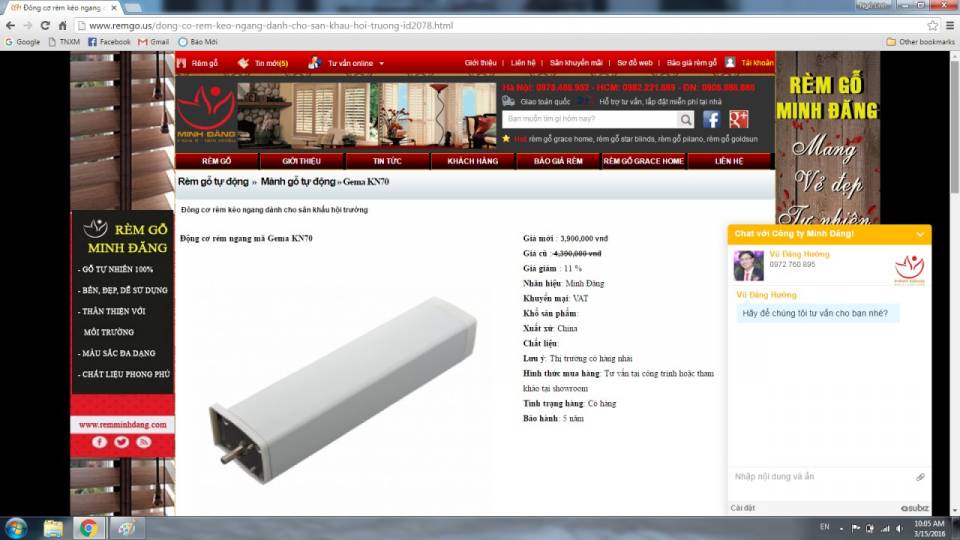Bookmark this page with the star icon

pyautogui.click(x=932, y=25)
